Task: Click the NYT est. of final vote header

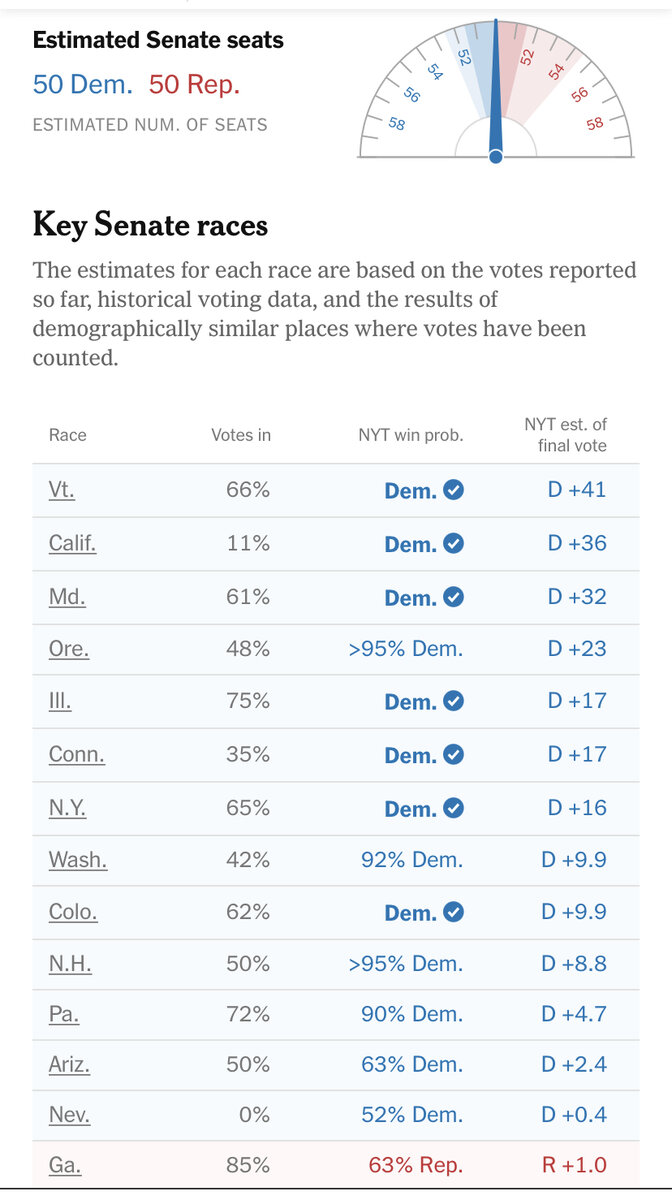Action: [565, 435]
